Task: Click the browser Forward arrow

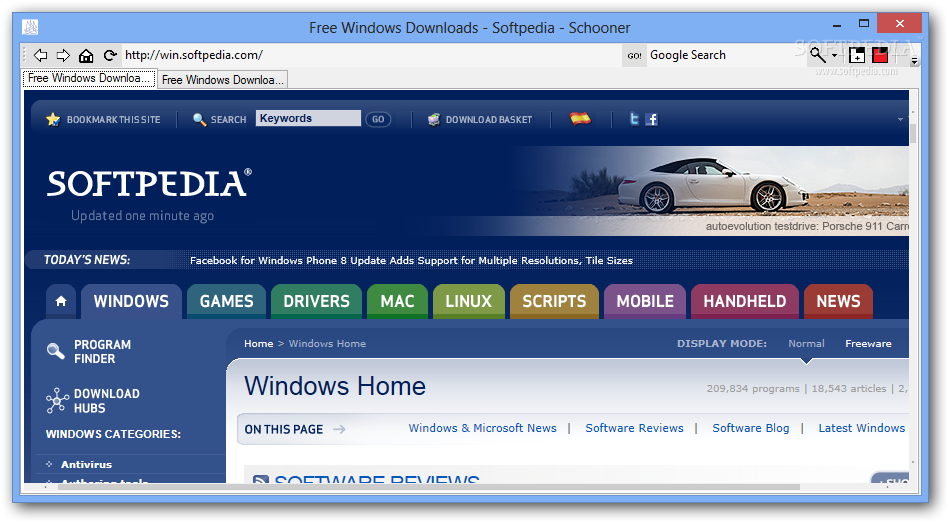Action: (x=63, y=56)
